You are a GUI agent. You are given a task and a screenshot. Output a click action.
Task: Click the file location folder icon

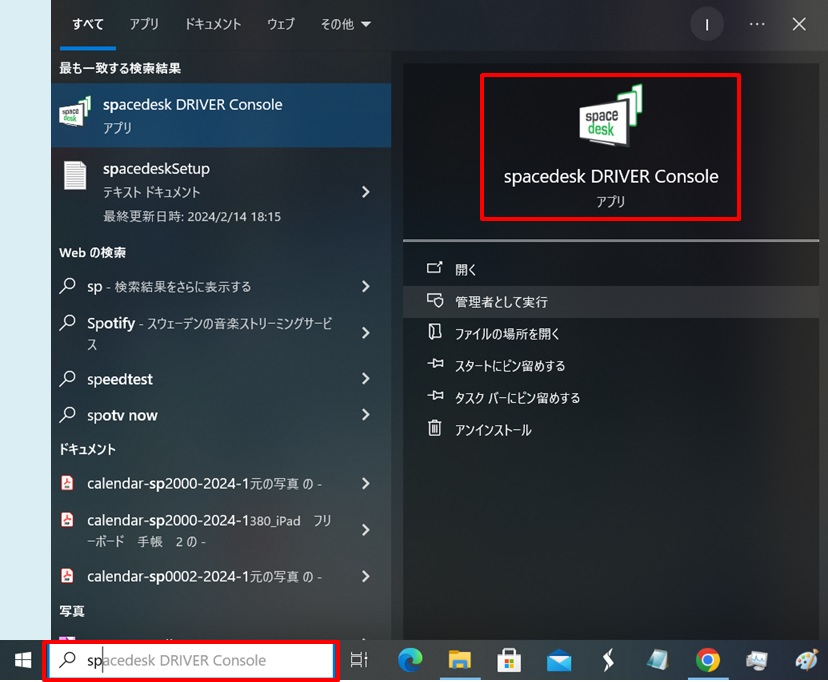(x=435, y=332)
